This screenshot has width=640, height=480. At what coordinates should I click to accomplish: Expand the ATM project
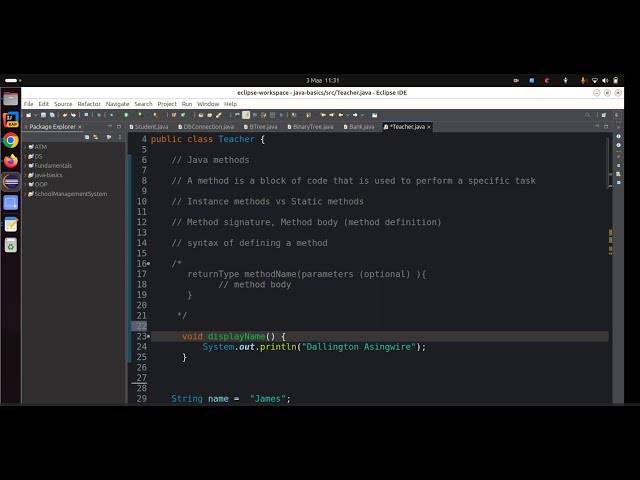click(25, 147)
